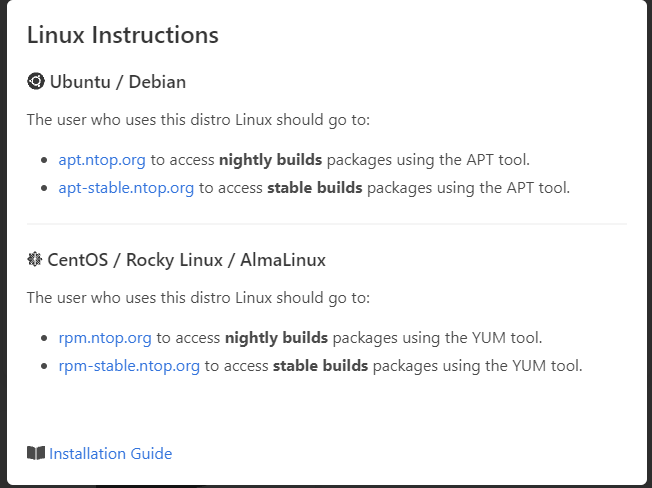
Task: Click bold "nightly builds" in the APT line
Action: pyautogui.click(x=270, y=159)
